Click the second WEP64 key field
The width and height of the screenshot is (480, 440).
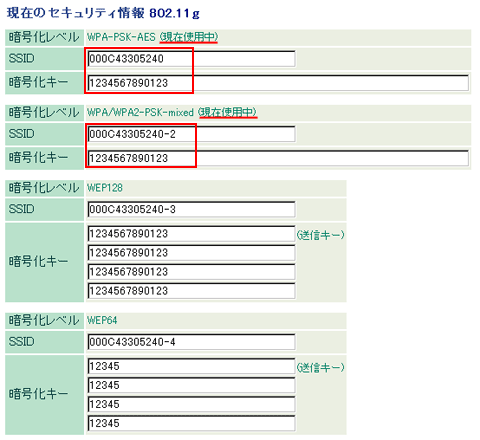point(191,386)
